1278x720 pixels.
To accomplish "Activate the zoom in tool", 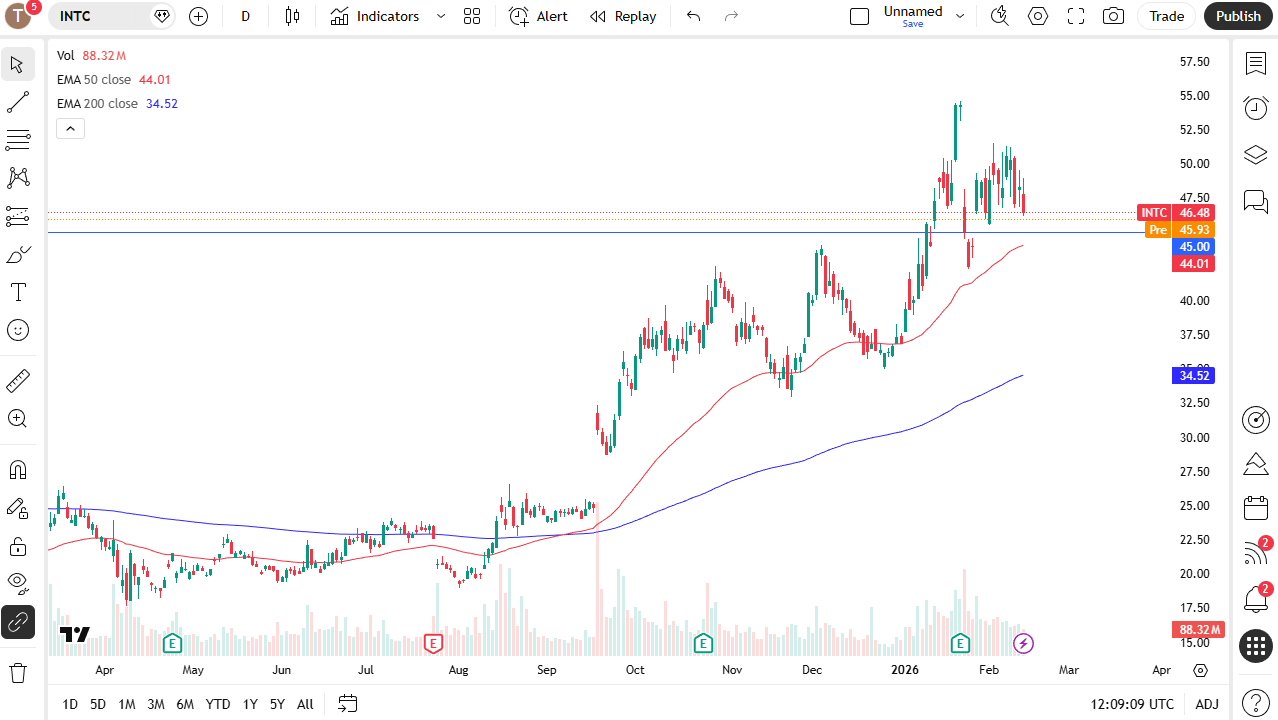I will click(x=17, y=418).
